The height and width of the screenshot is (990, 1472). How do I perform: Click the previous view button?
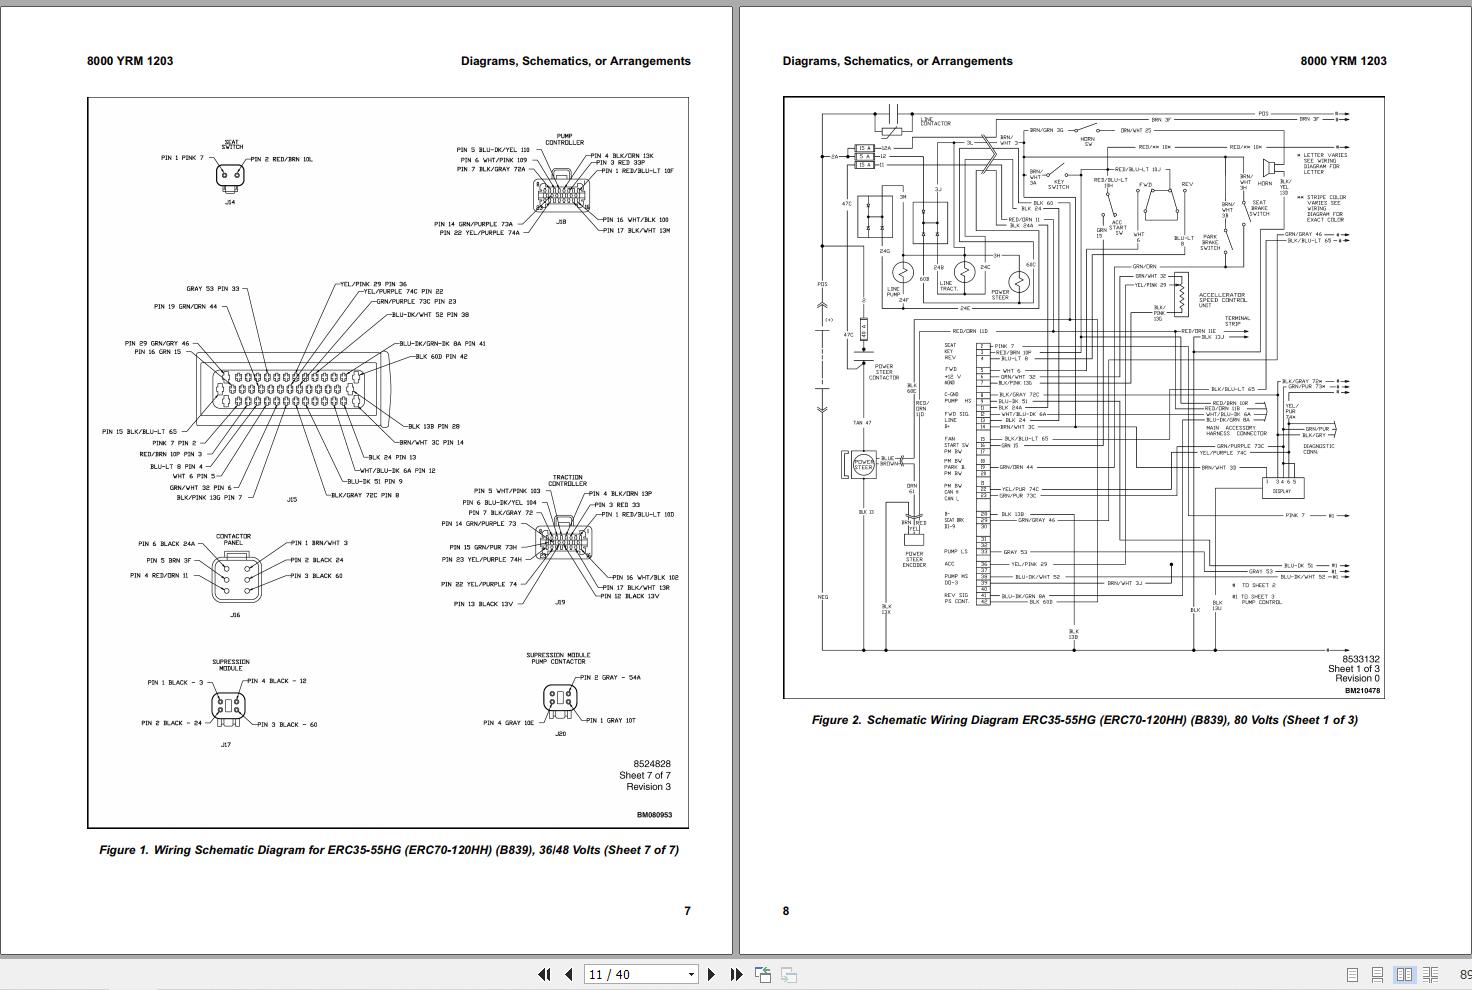762,974
